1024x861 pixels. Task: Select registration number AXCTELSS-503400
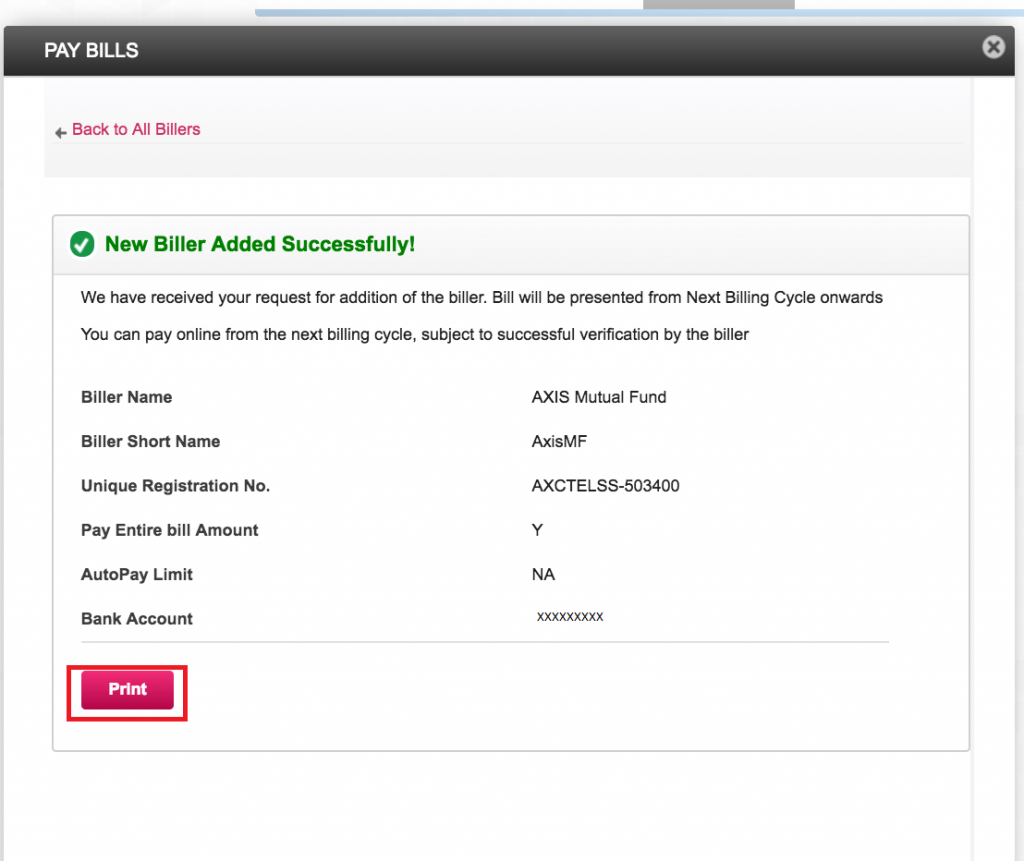pos(606,486)
